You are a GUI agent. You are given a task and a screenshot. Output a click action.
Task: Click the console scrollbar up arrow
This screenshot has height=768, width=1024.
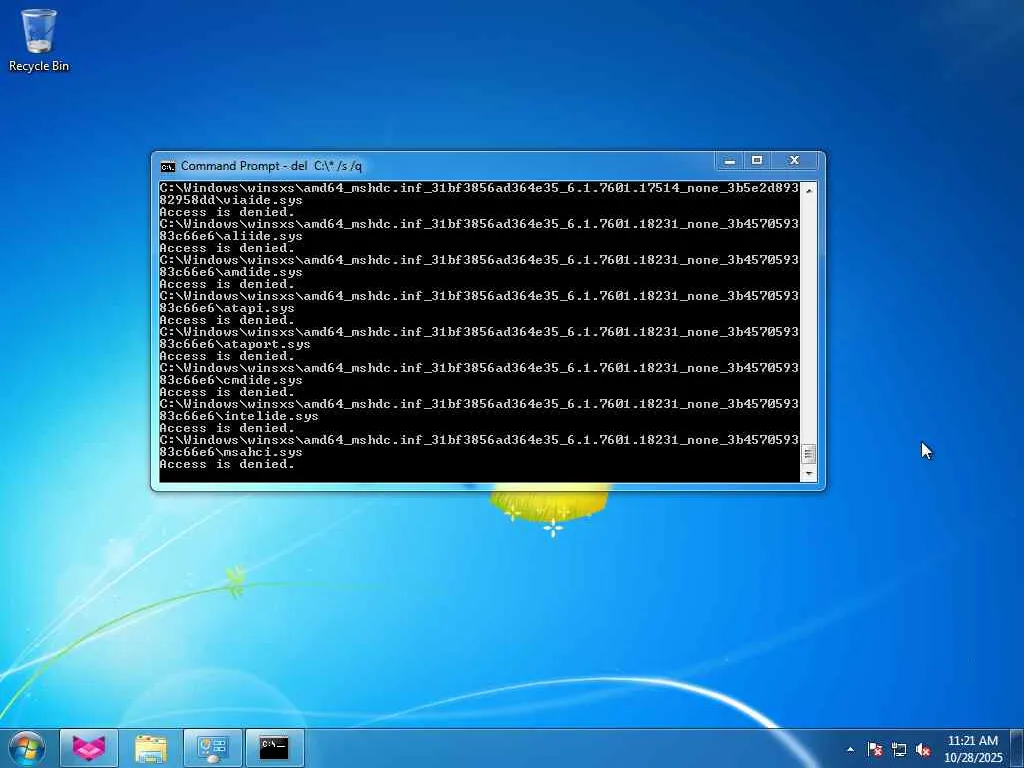click(x=808, y=190)
